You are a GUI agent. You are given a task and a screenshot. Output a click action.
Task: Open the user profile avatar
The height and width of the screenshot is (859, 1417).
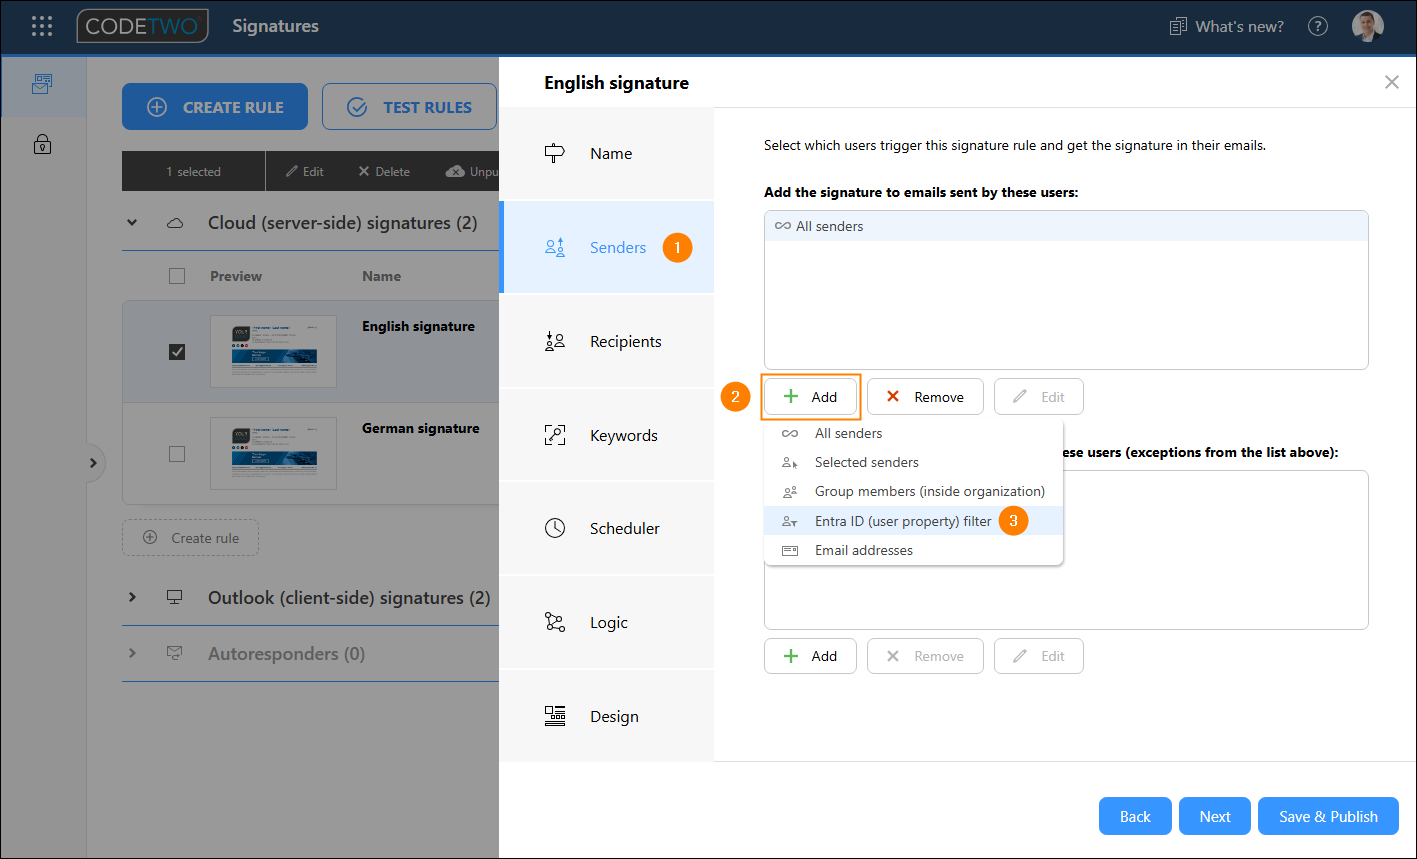click(1367, 27)
